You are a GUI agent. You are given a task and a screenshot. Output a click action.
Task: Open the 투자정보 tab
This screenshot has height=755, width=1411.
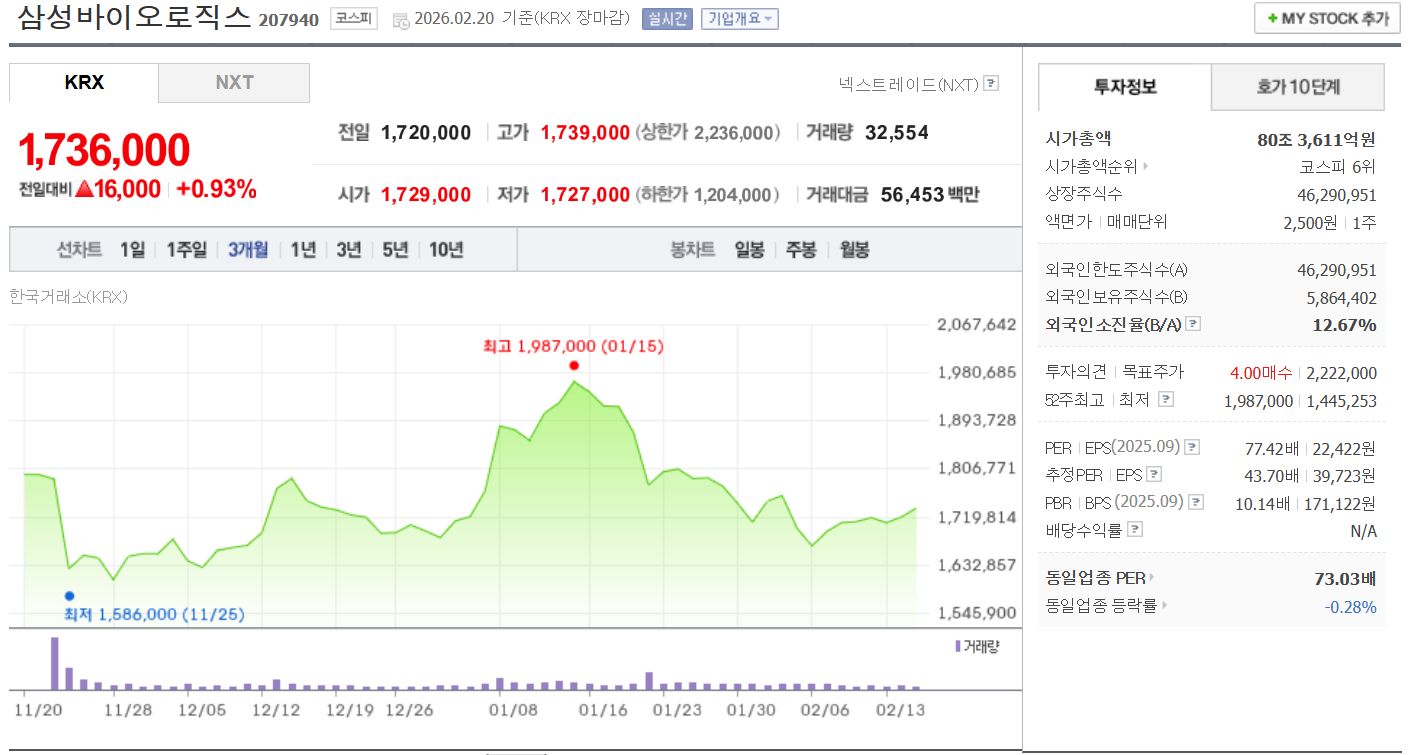pyautogui.click(x=1125, y=87)
